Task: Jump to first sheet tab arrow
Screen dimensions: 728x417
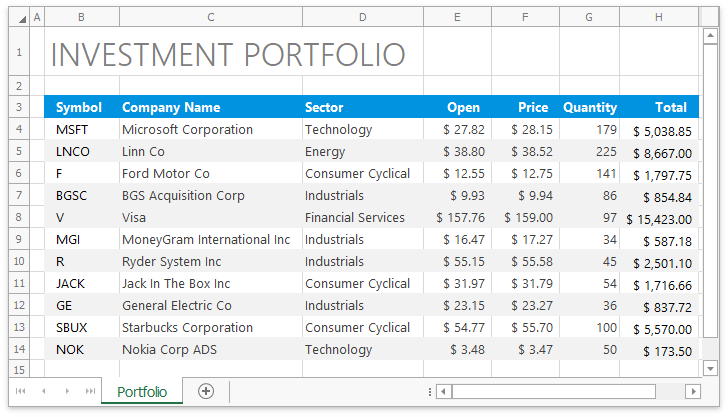Action: pos(20,391)
